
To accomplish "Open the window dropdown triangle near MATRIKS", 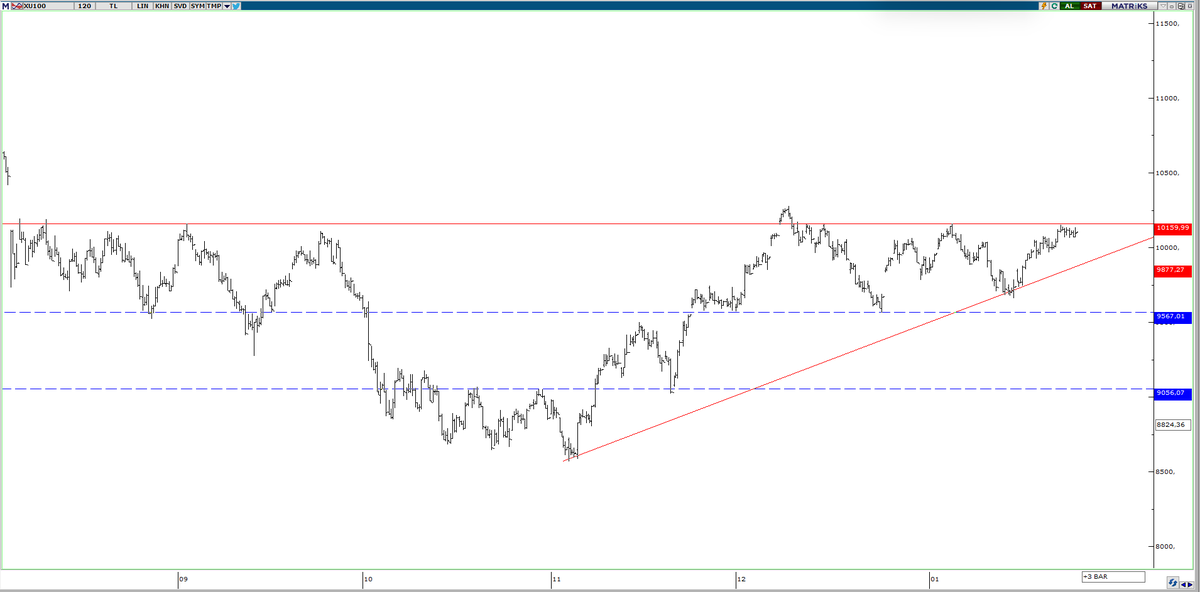I will click(1163, 6).
